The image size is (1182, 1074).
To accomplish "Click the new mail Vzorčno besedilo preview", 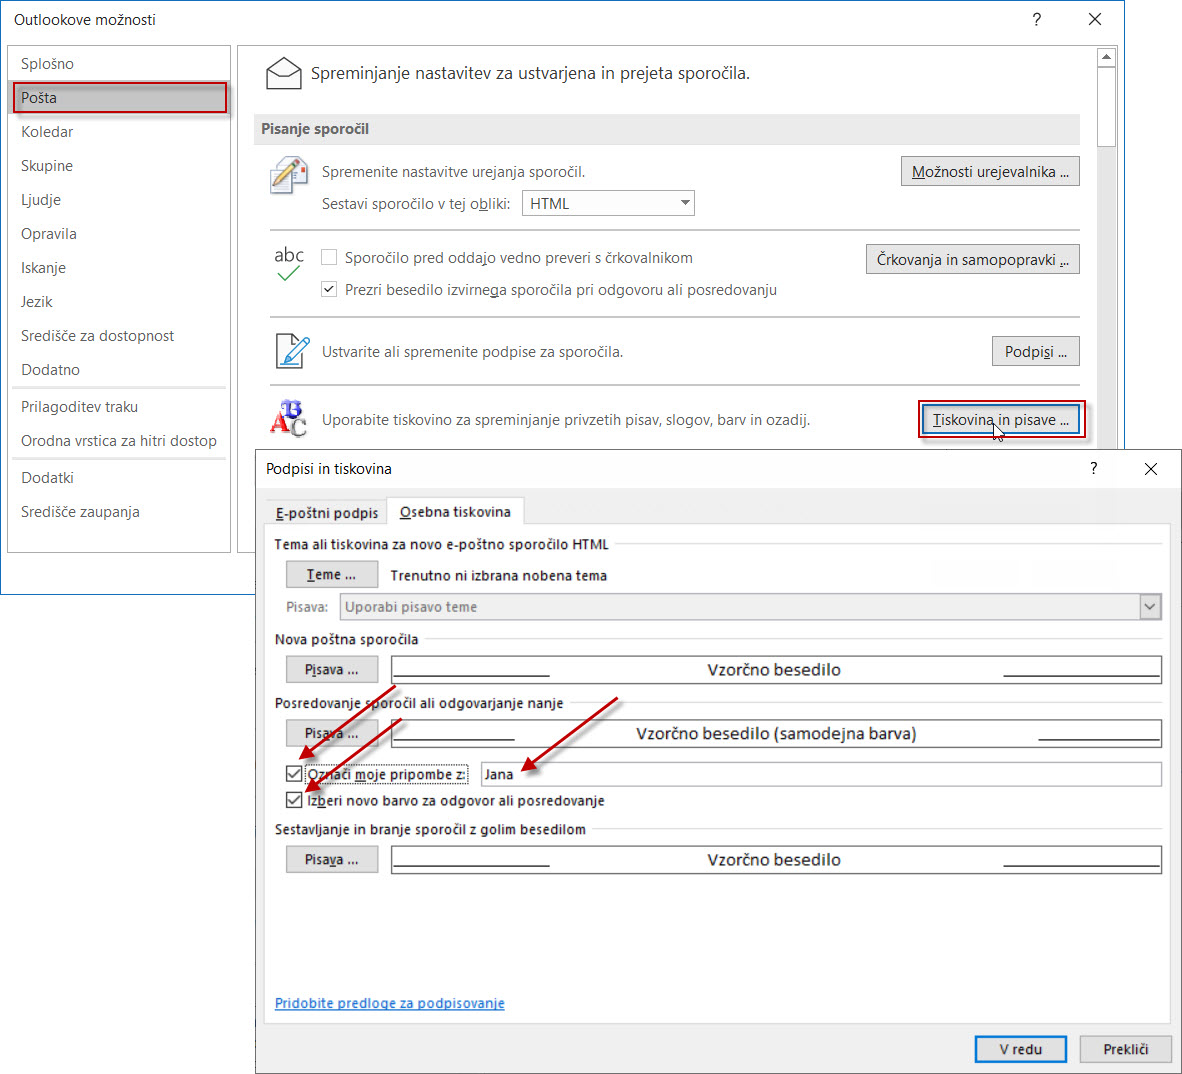I will click(776, 669).
